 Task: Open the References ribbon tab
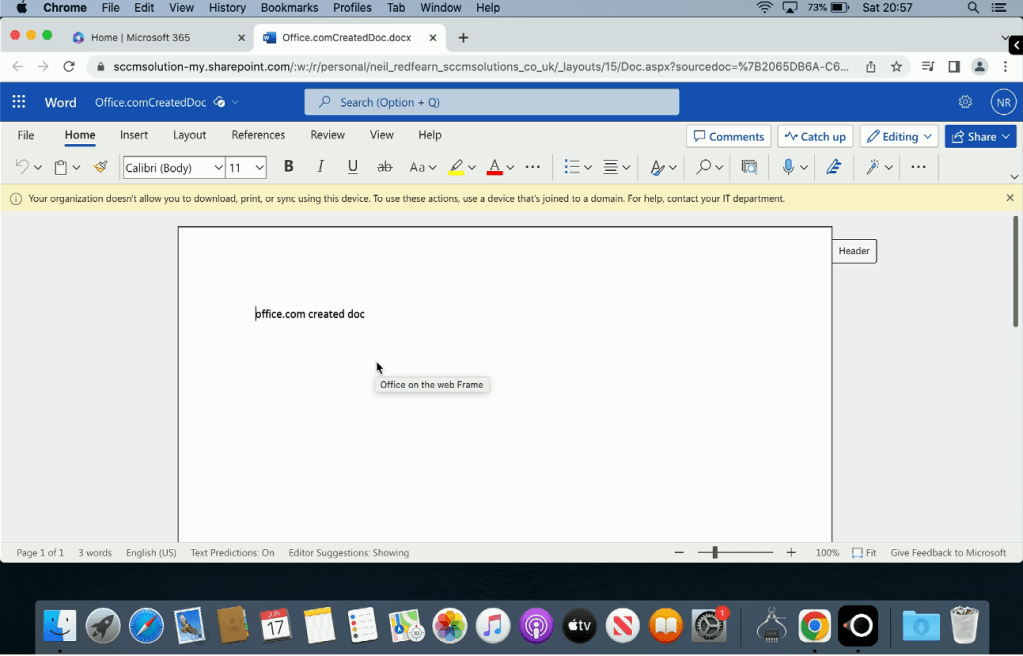[x=258, y=135]
